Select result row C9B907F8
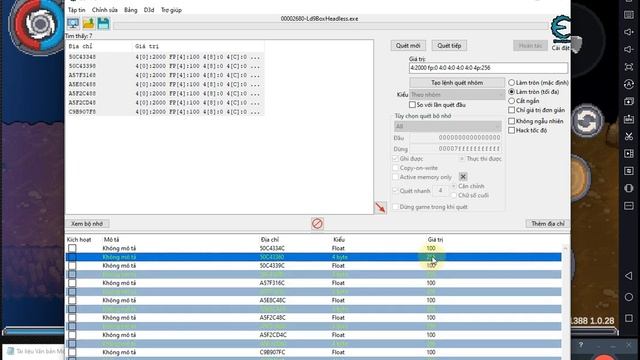 tap(165, 112)
